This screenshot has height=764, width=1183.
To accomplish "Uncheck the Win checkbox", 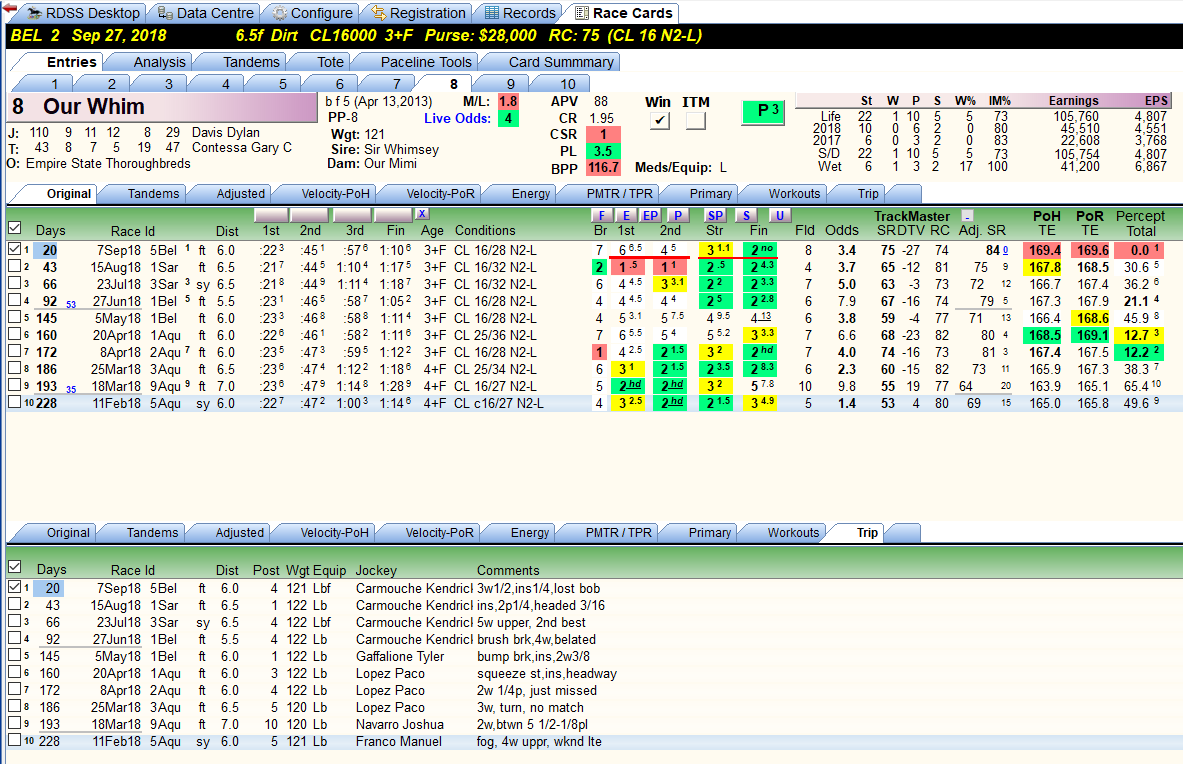I will click(x=659, y=120).
